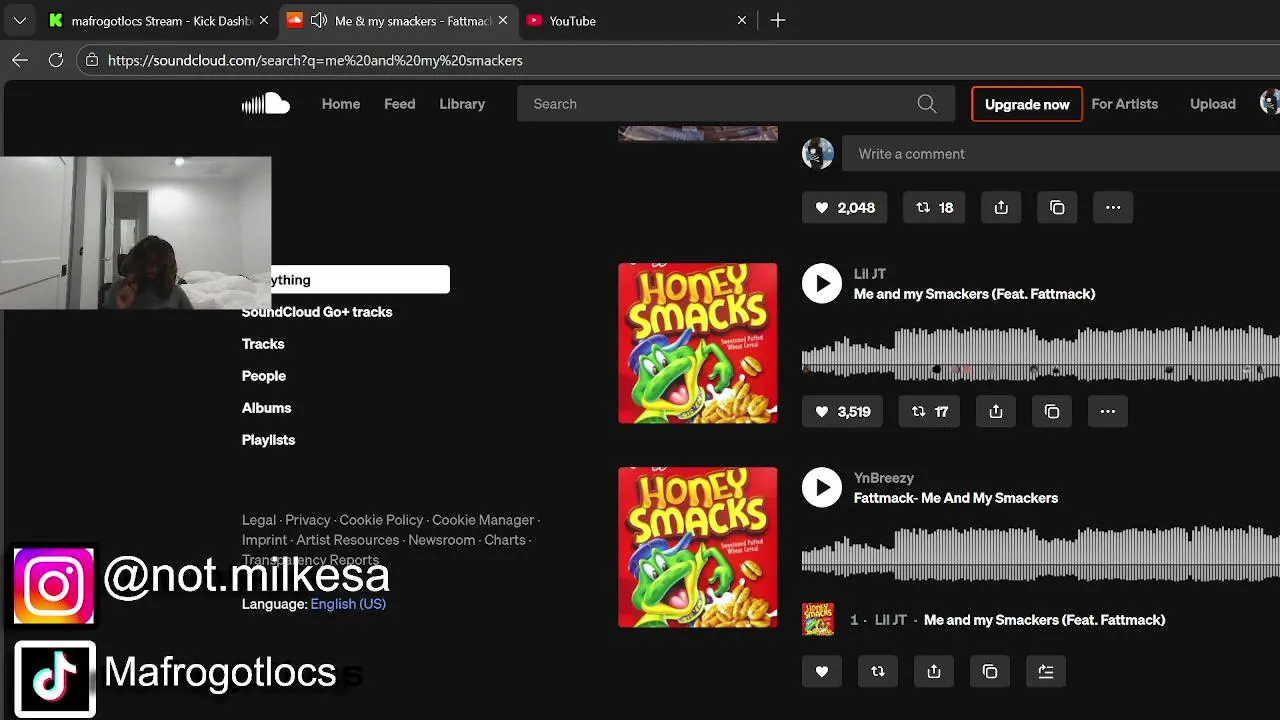Copy link of the 2,048-likes track
Image resolution: width=1280 pixels, height=720 pixels.
coord(1057,208)
